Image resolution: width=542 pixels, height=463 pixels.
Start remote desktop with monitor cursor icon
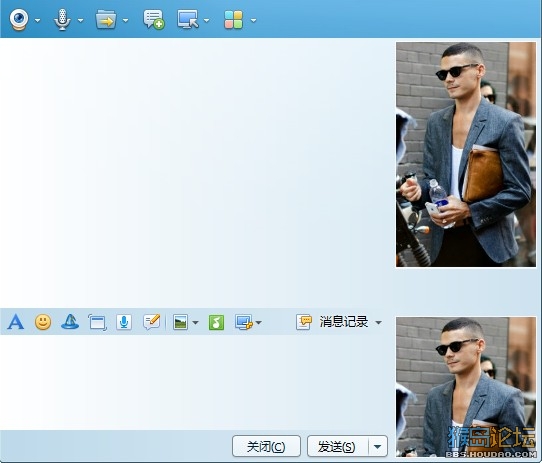(x=188, y=20)
